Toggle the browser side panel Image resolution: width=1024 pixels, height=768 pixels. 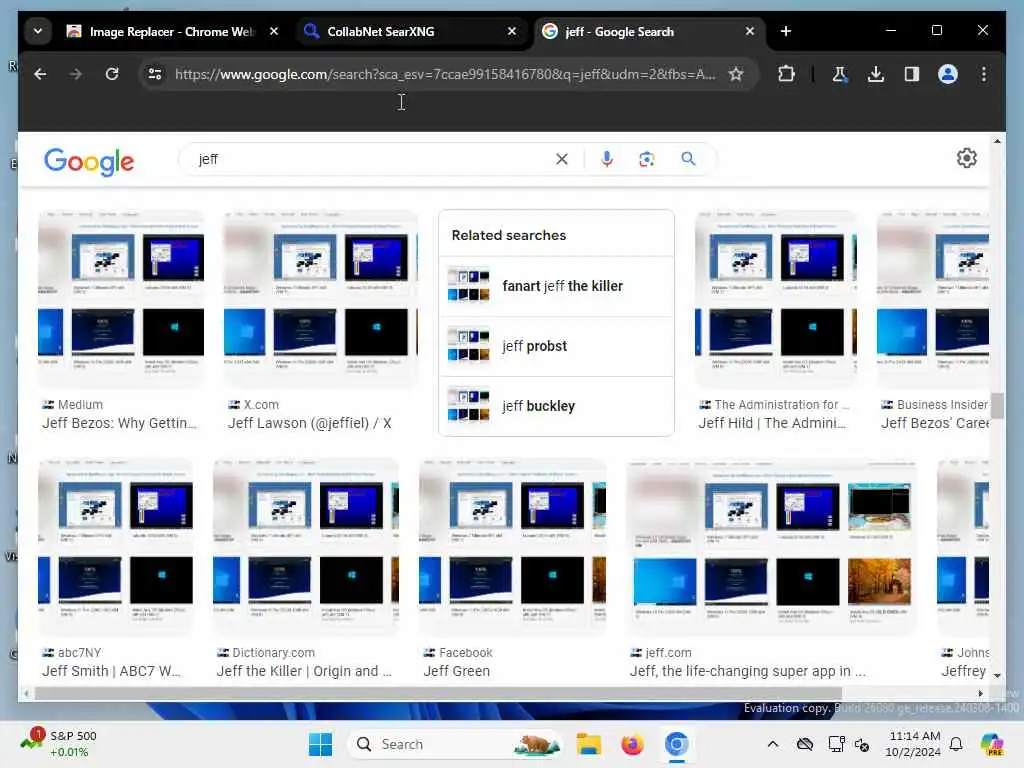912,74
